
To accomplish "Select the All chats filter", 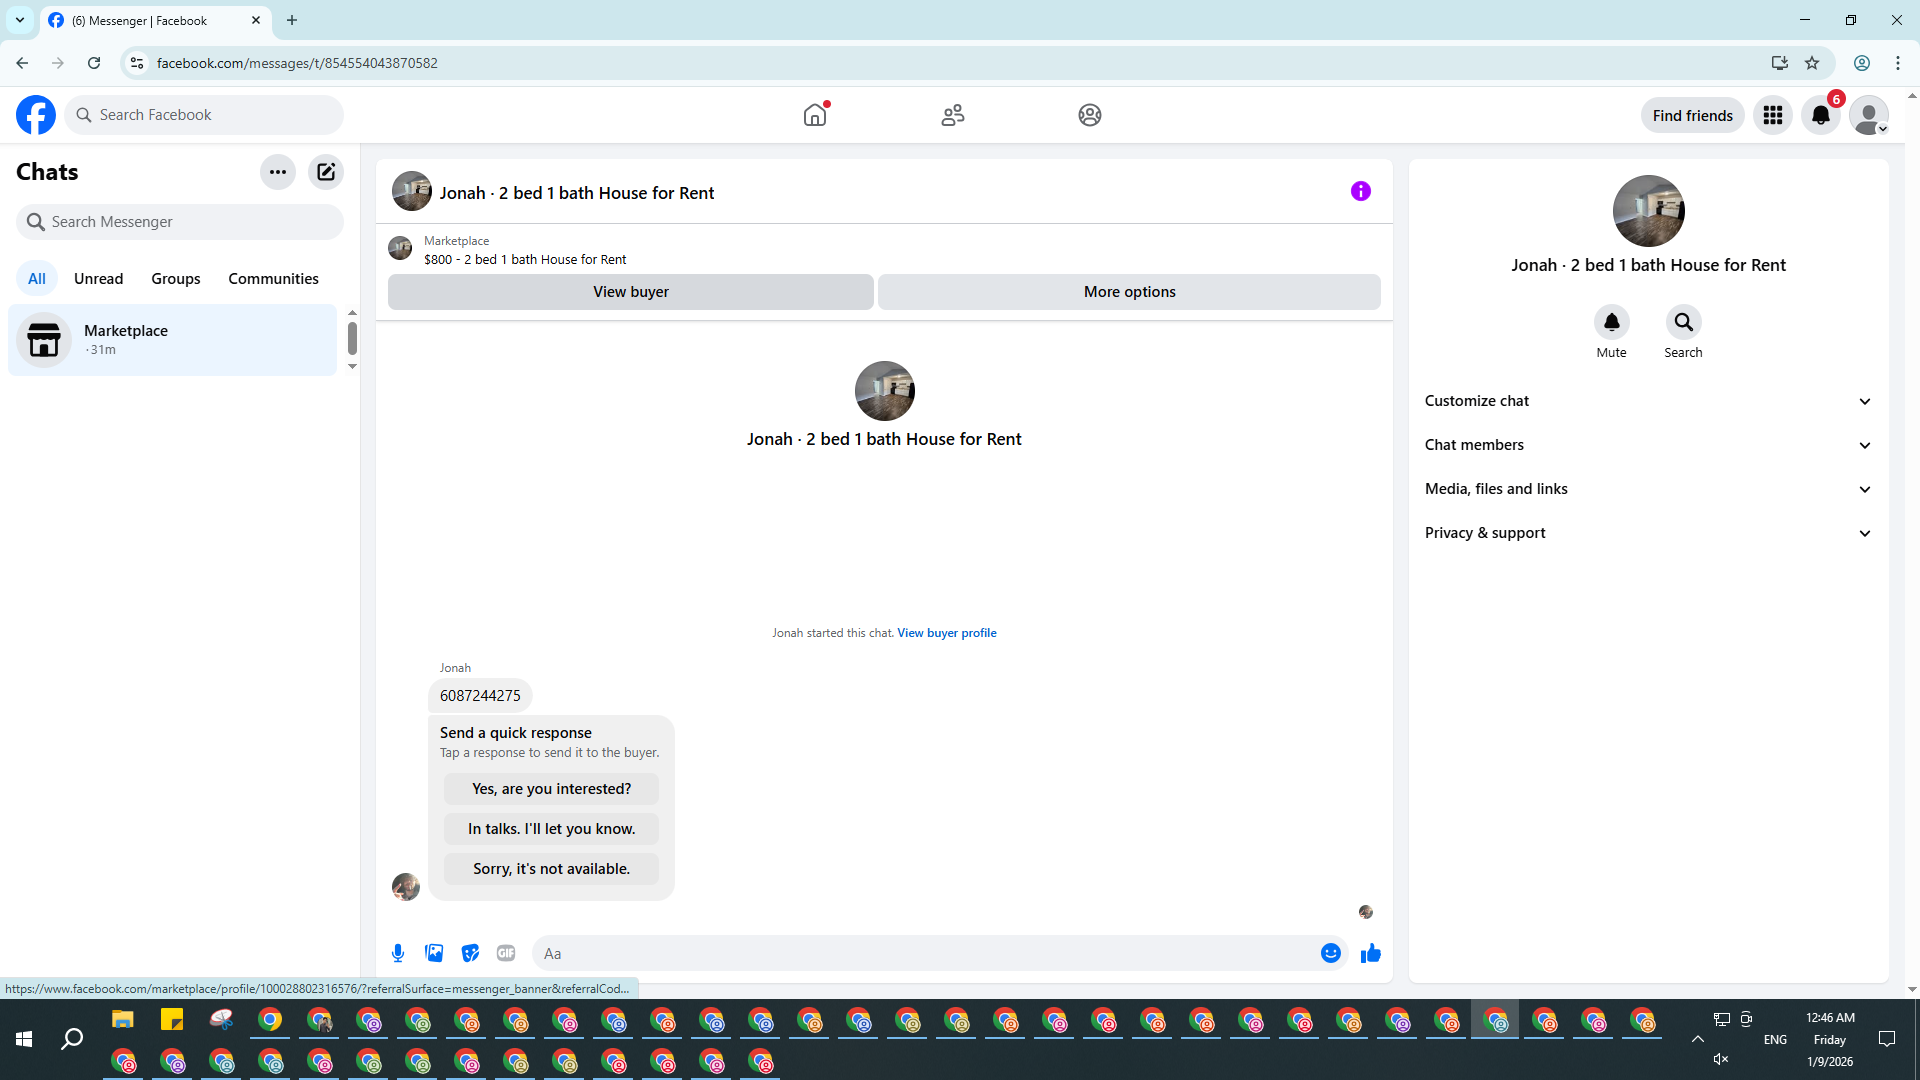I will pos(37,279).
